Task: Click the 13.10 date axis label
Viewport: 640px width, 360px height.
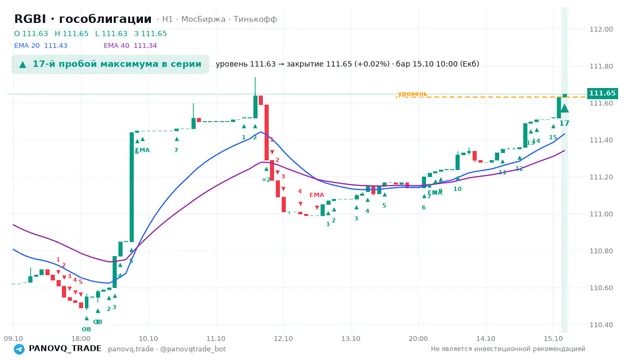Action: coord(351,338)
